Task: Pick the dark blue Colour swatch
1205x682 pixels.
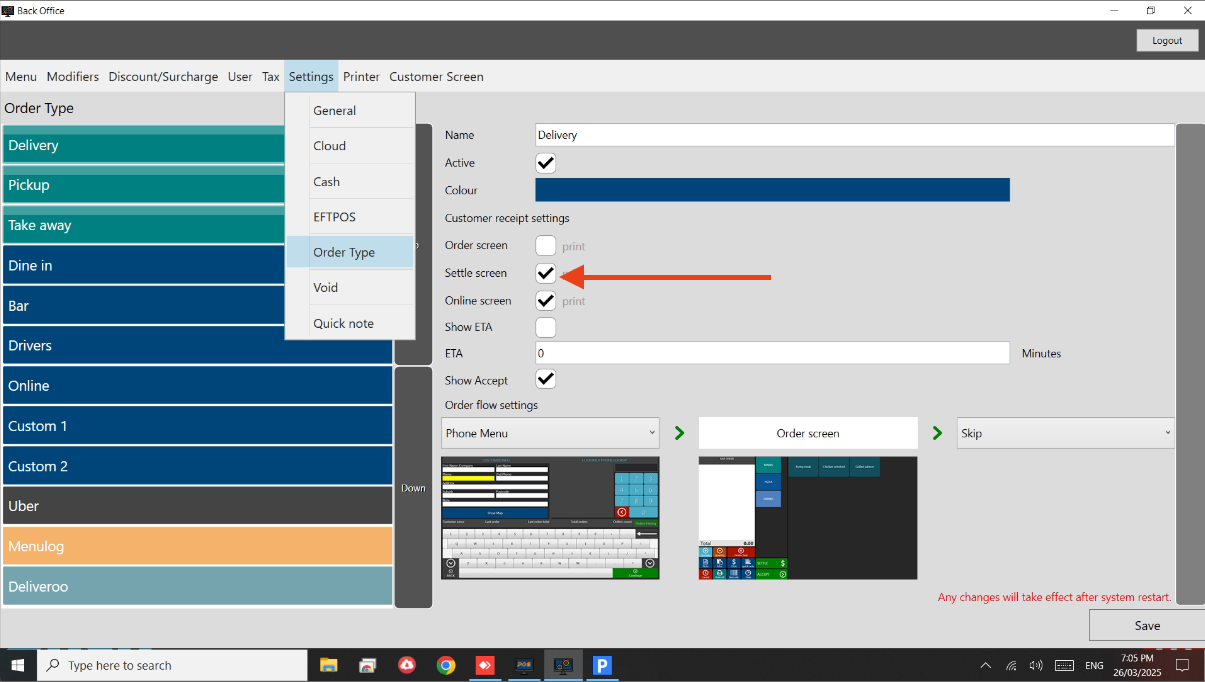Action: tap(772, 190)
